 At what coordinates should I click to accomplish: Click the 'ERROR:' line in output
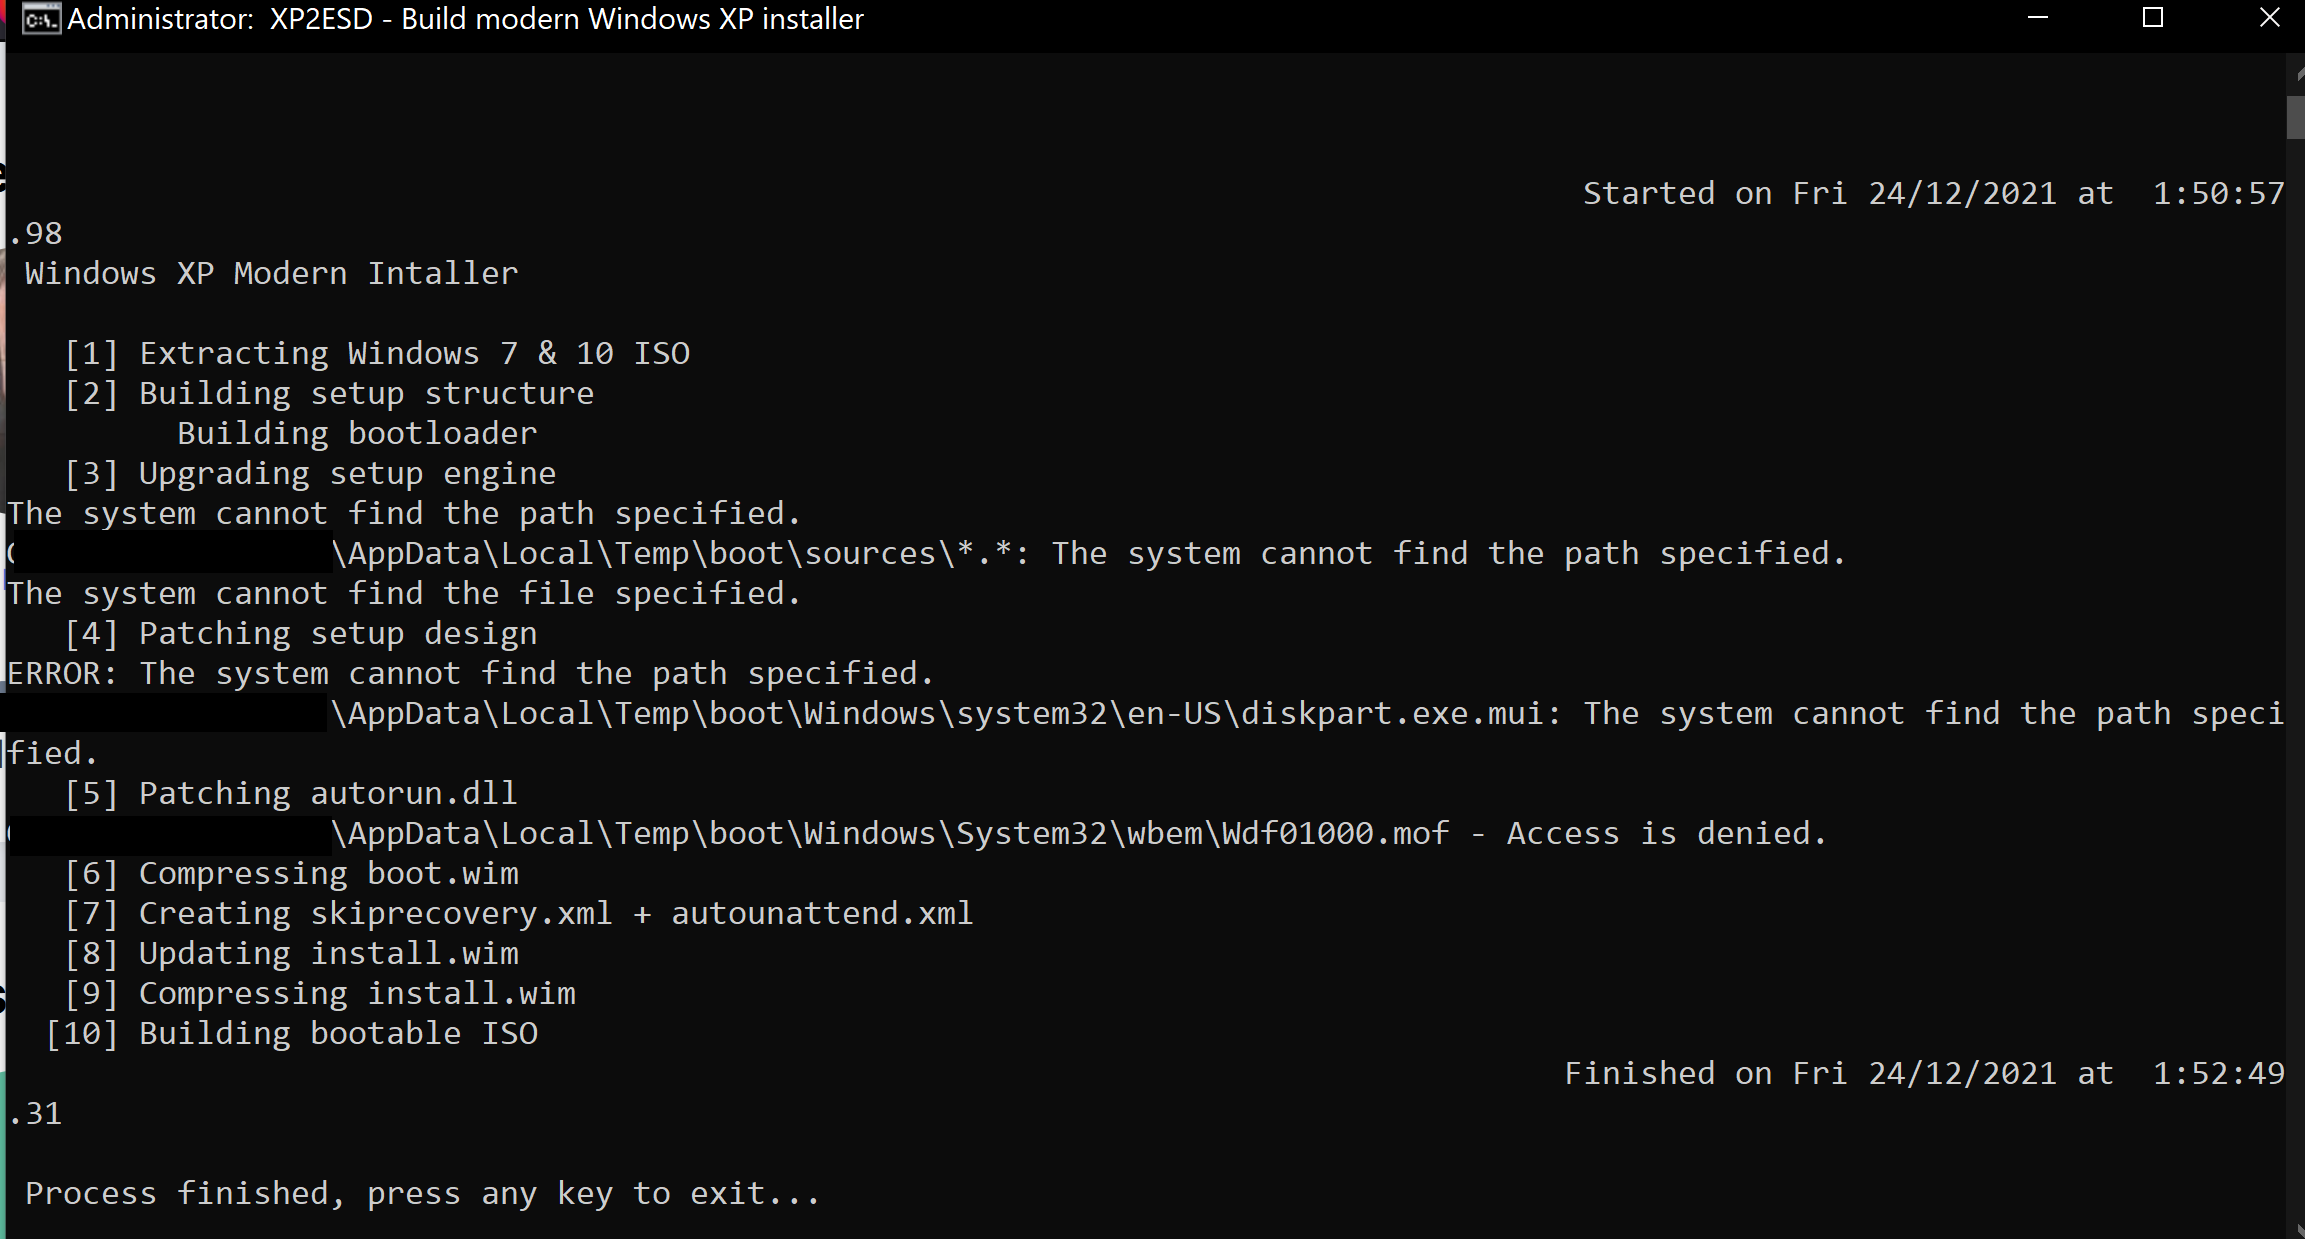tap(470, 673)
